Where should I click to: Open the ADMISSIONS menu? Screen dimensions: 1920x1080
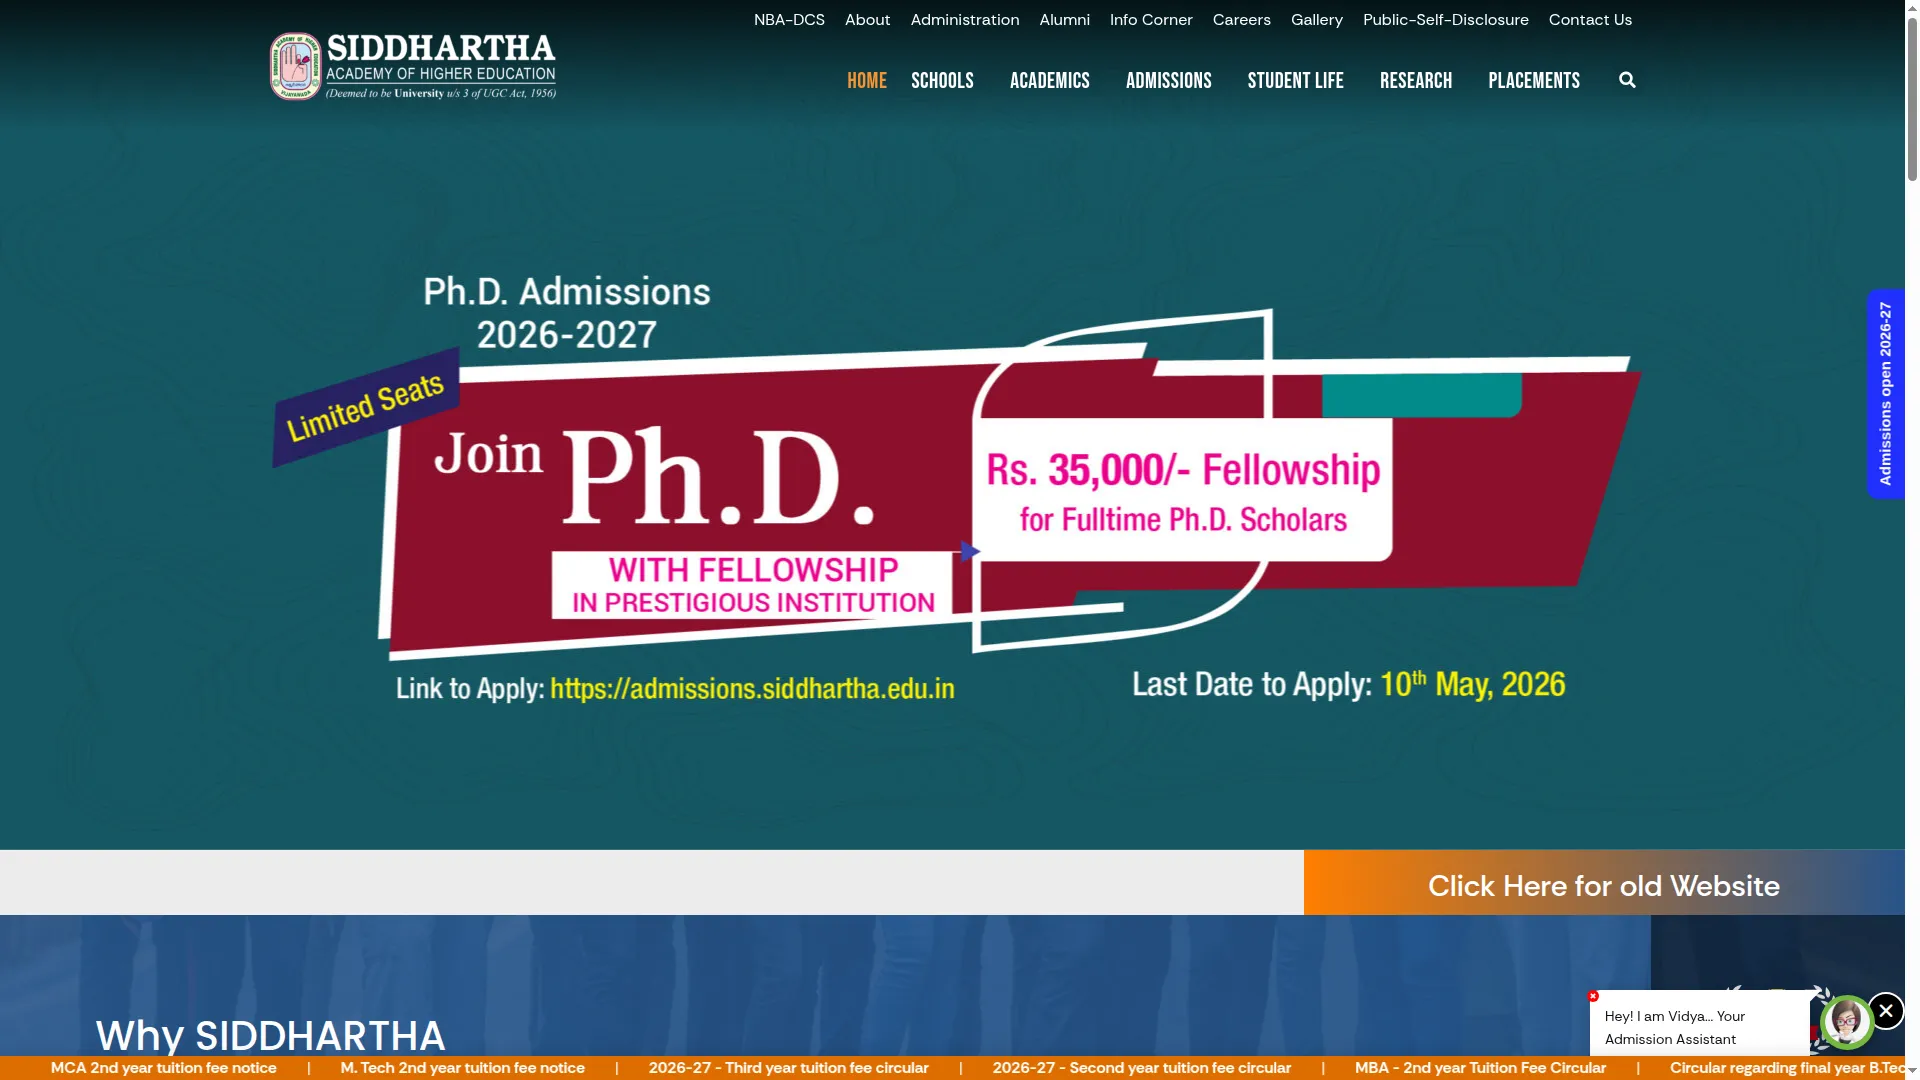[1168, 81]
